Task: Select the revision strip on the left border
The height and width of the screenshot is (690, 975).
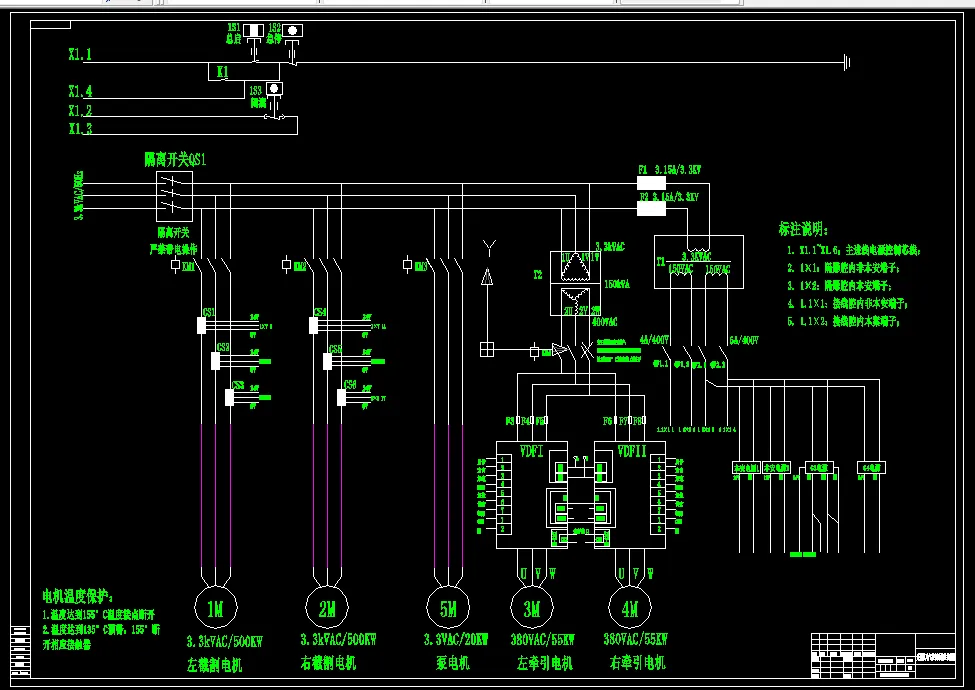Action: [21, 651]
